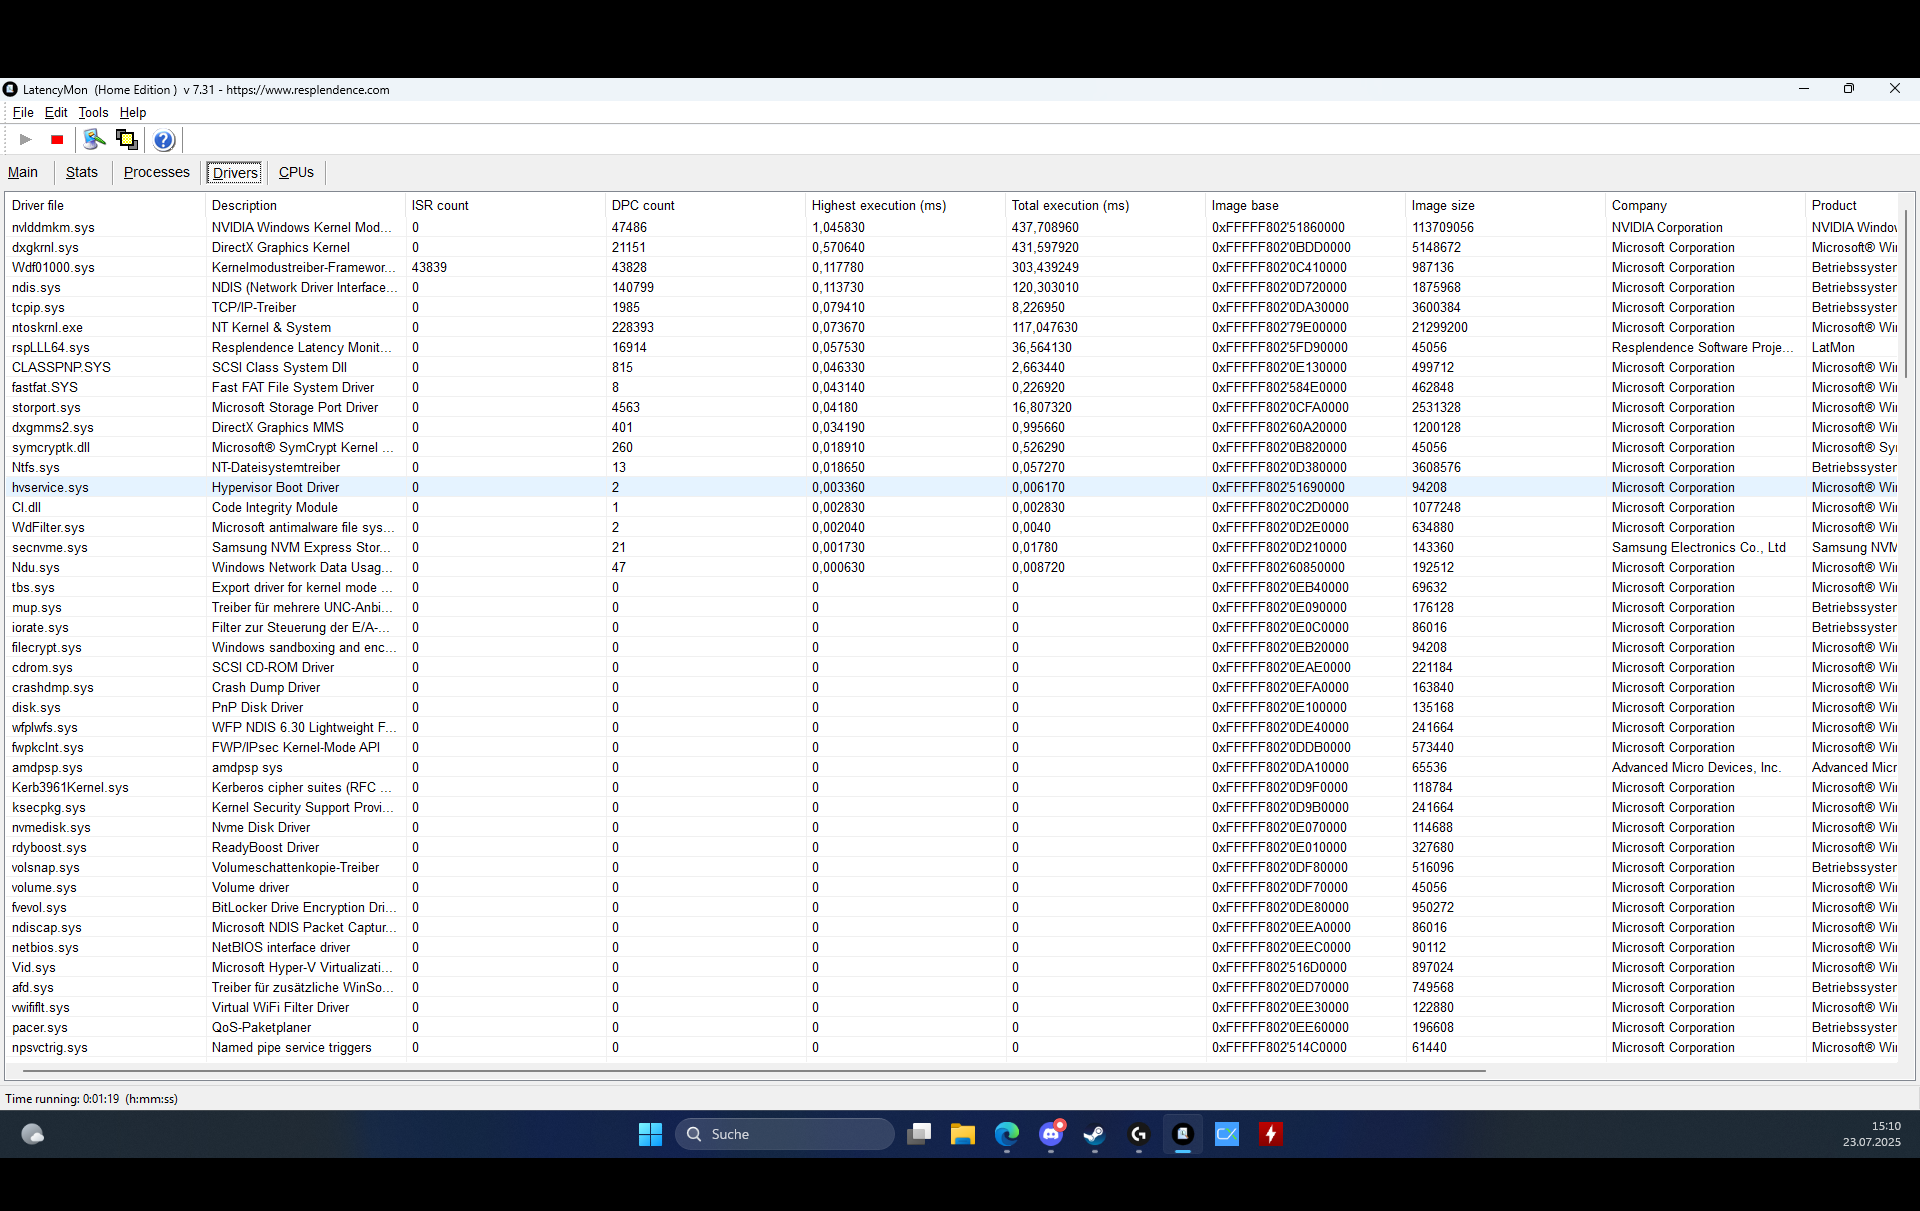The width and height of the screenshot is (1920, 1211).
Task: Open help via blue question mark icon
Action: [x=164, y=140]
